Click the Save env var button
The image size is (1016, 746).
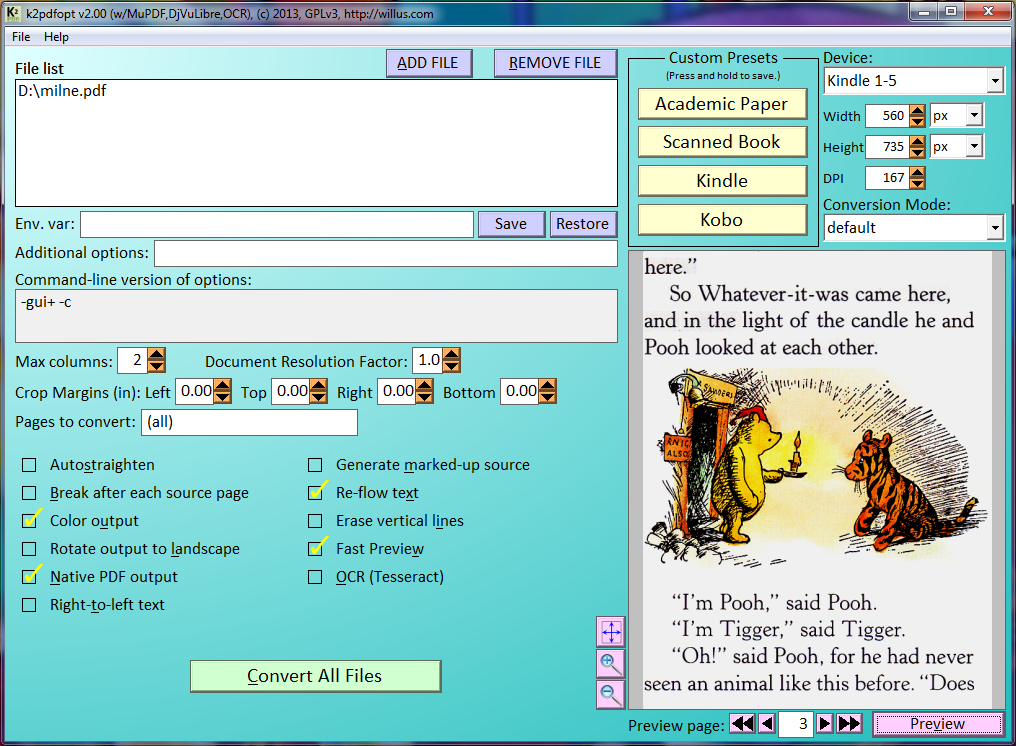pos(511,224)
